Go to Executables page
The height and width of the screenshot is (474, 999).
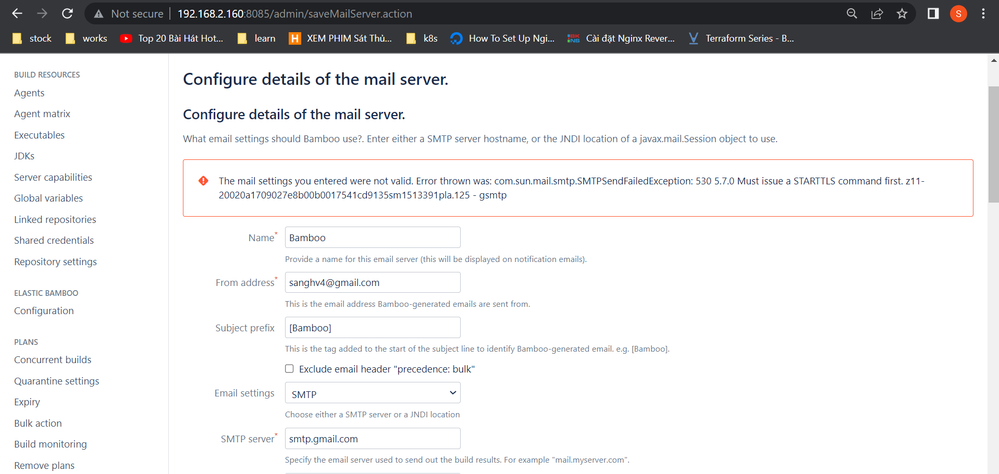(40, 135)
